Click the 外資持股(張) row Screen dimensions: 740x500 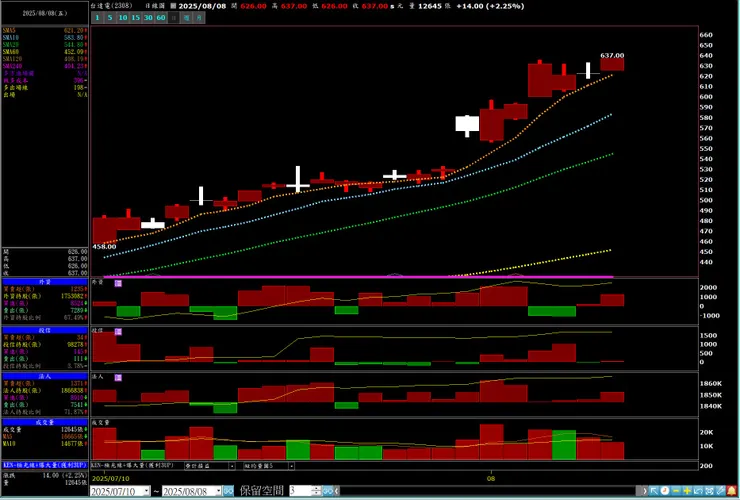tap(45, 296)
